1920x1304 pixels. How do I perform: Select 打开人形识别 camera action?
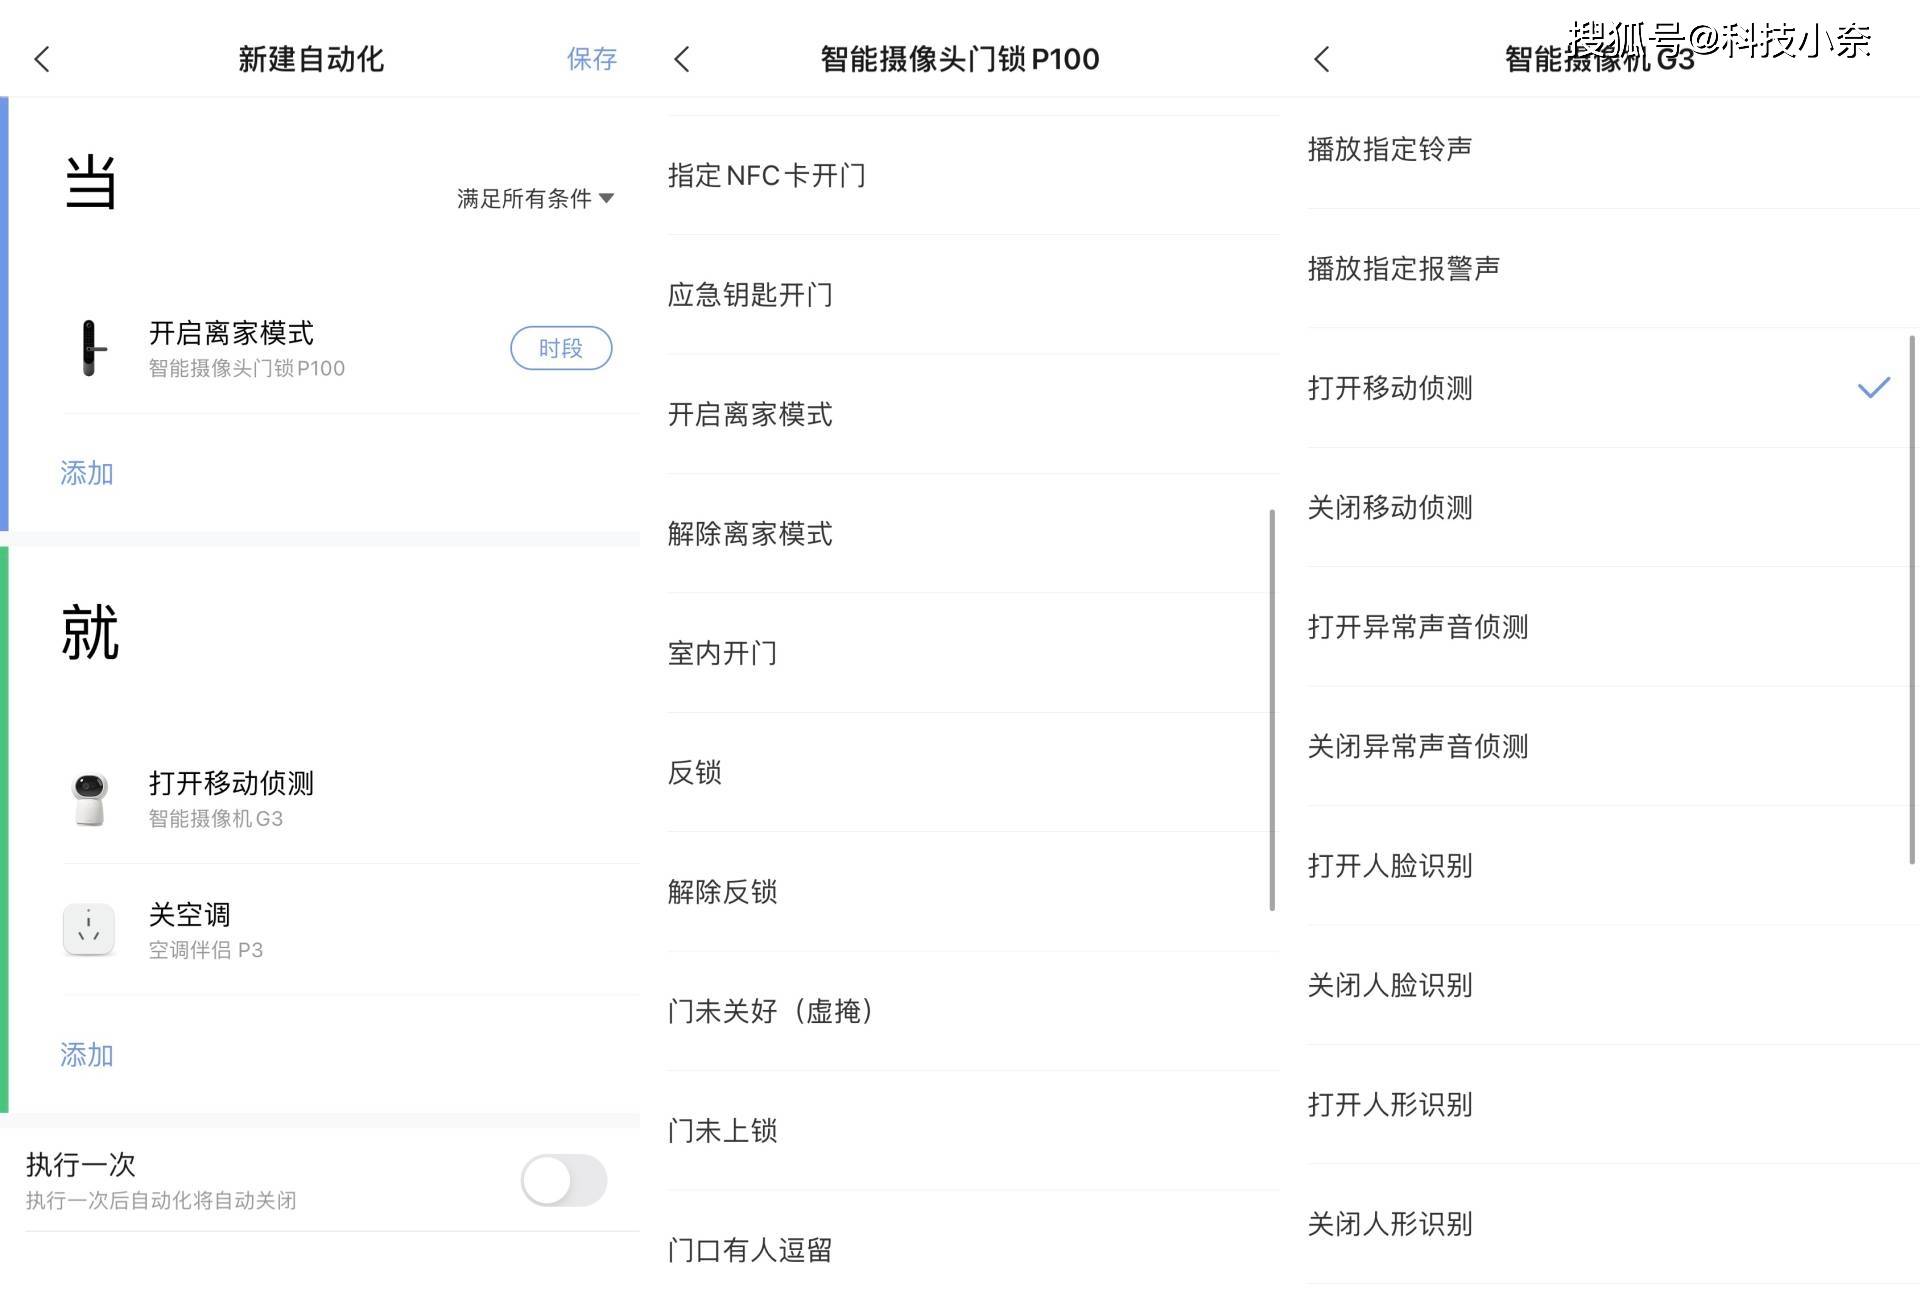(1613, 1104)
